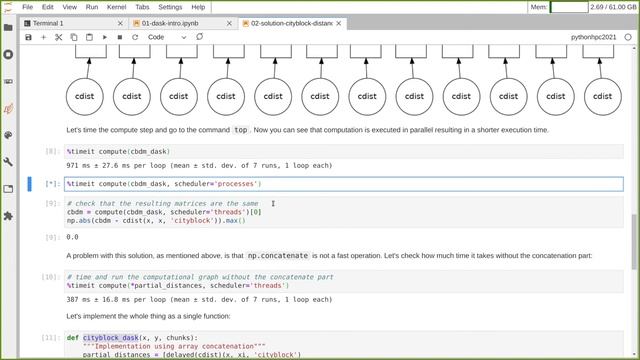Open the Run menu
Screen dimensions: 640x360
[92, 7]
